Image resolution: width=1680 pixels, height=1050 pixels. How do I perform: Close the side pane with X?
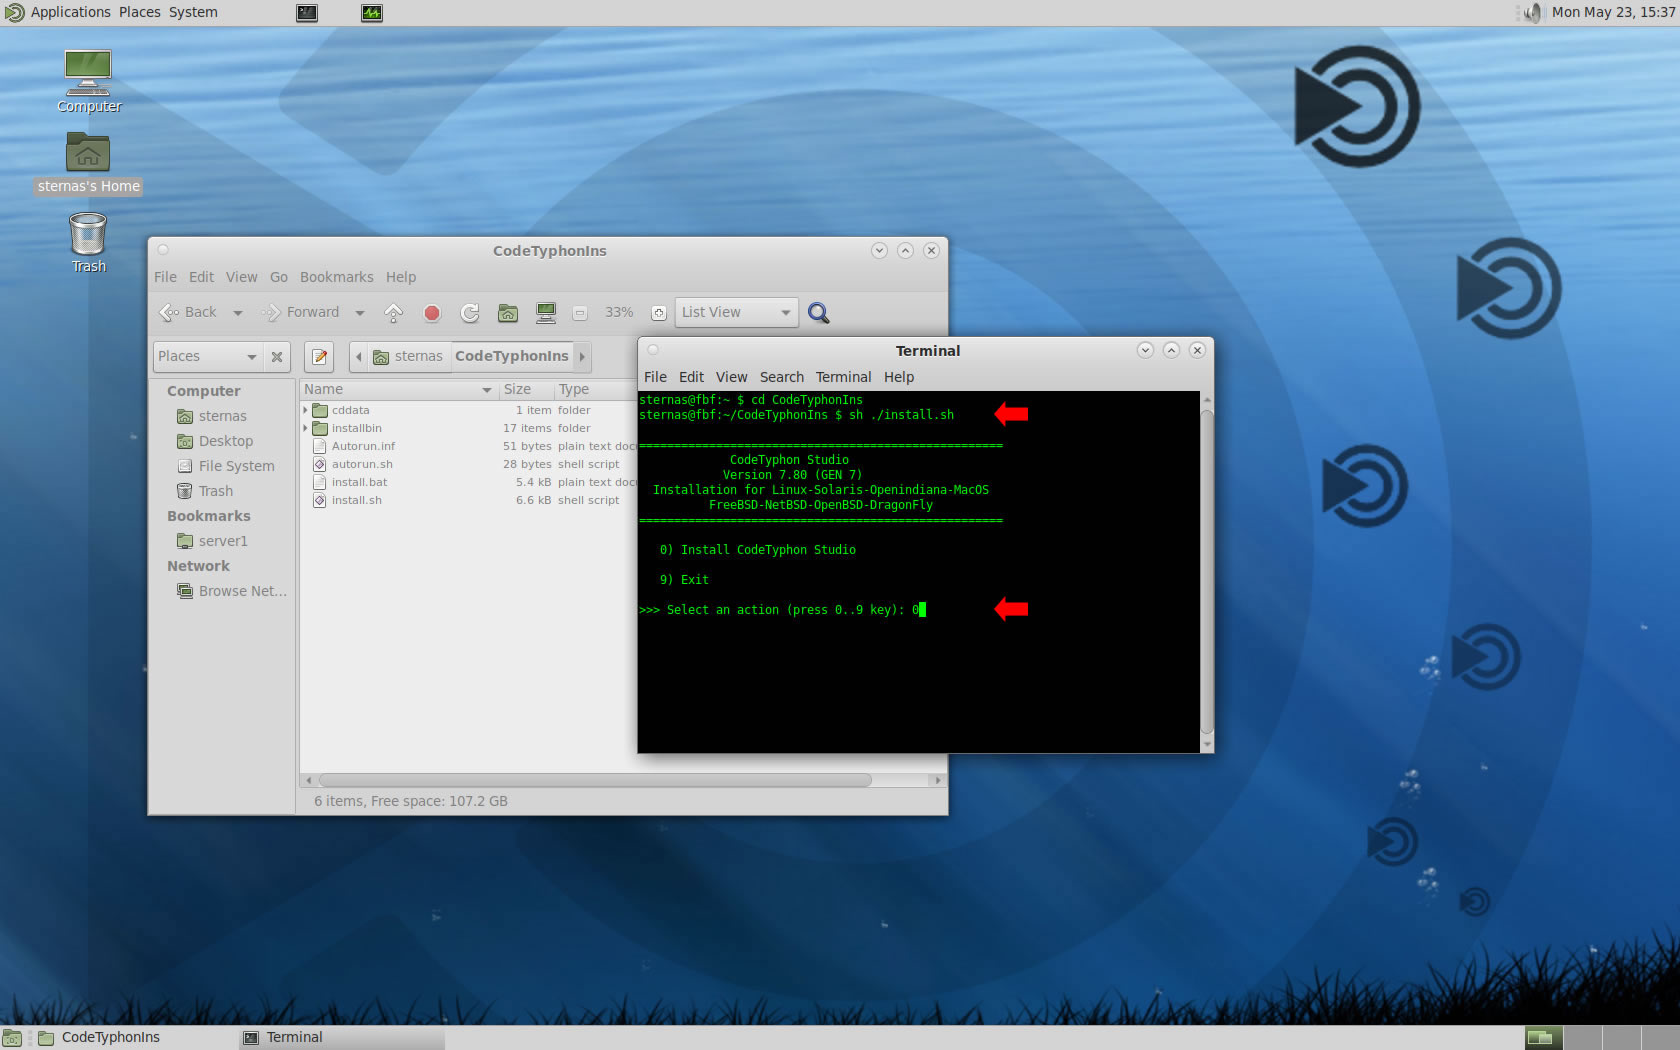pyautogui.click(x=277, y=356)
